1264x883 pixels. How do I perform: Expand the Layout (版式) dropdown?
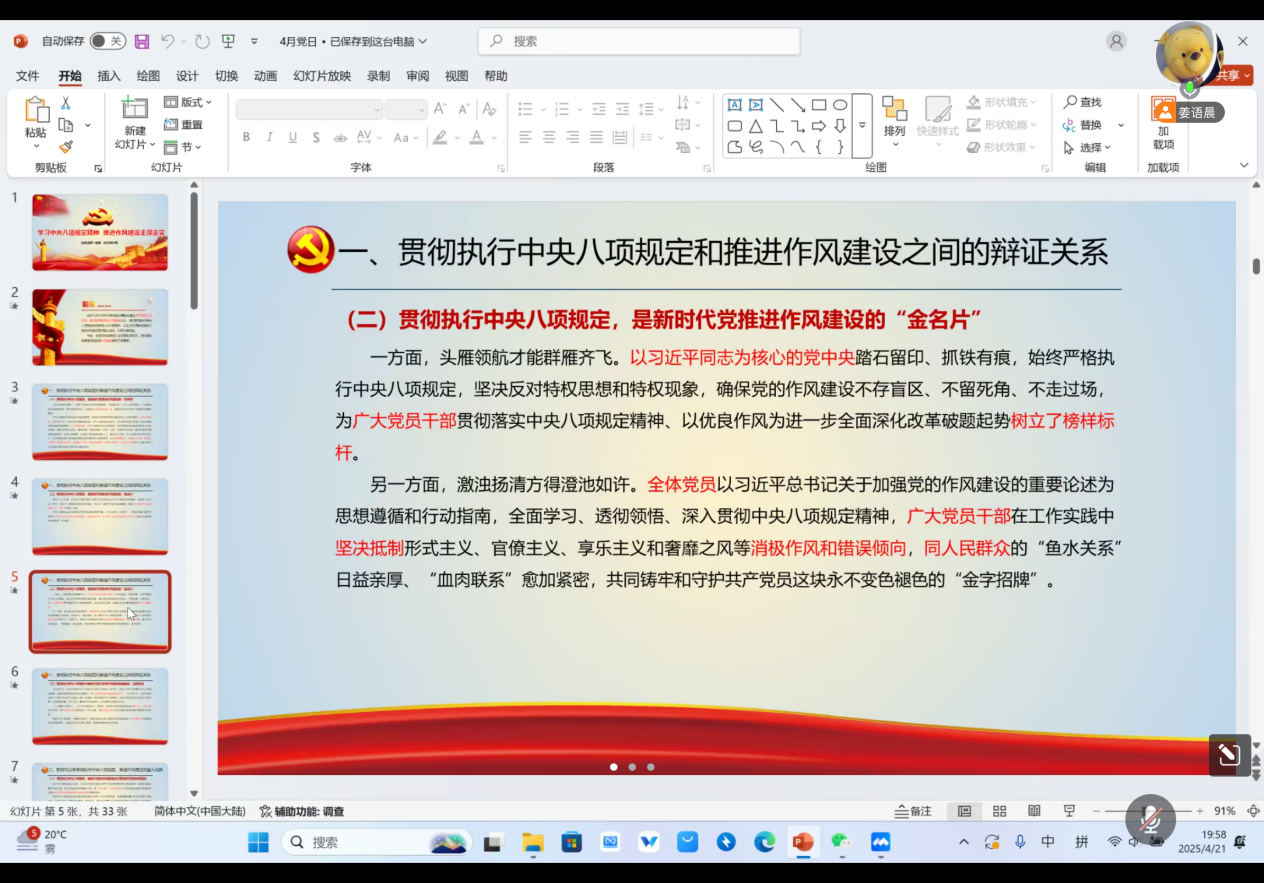[188, 102]
